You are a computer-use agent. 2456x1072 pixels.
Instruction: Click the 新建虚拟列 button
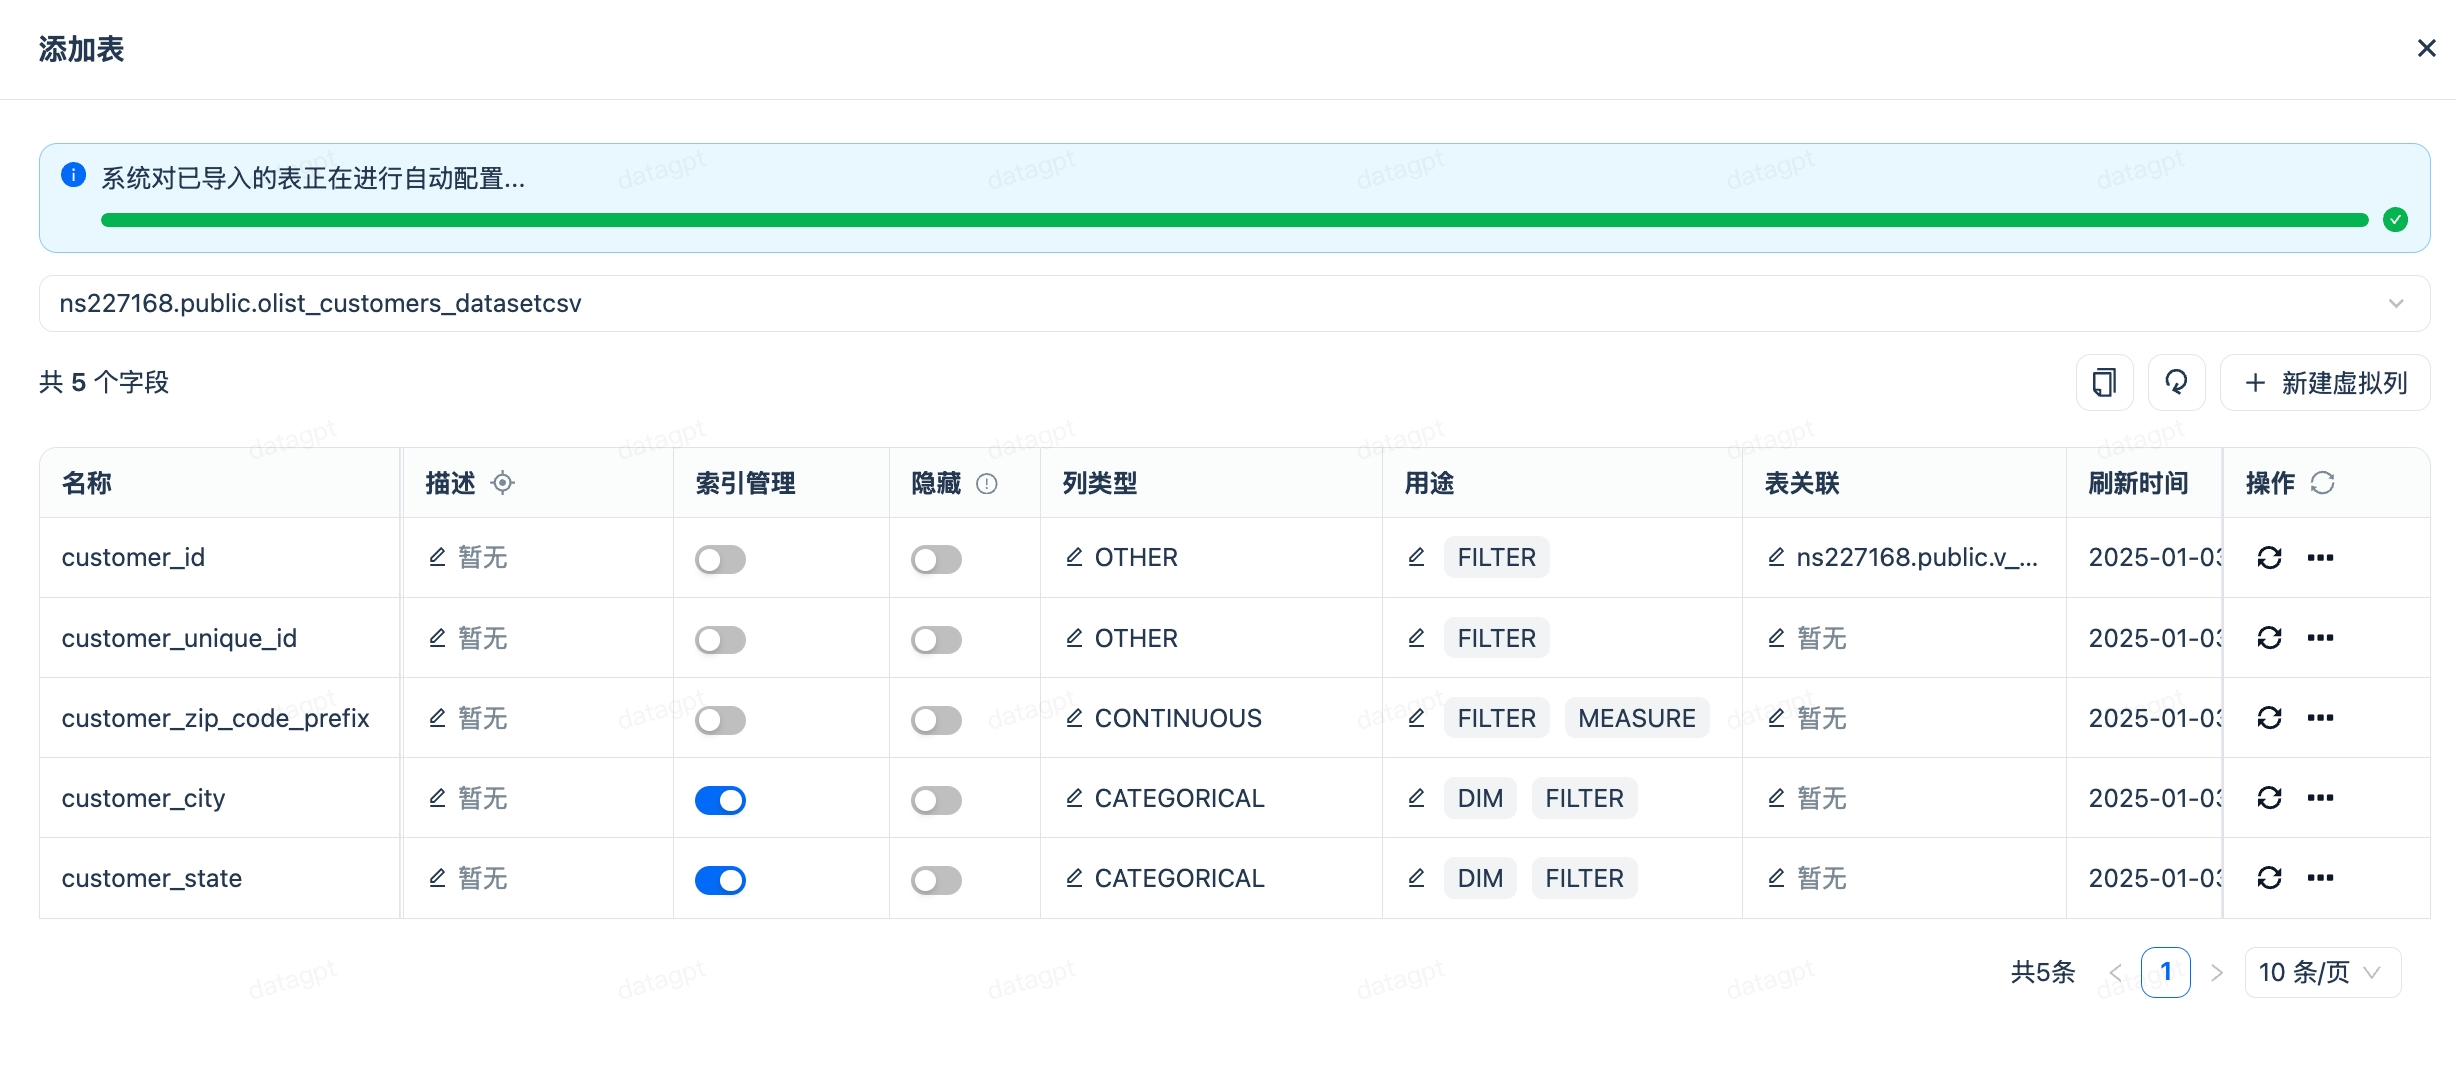click(2324, 382)
